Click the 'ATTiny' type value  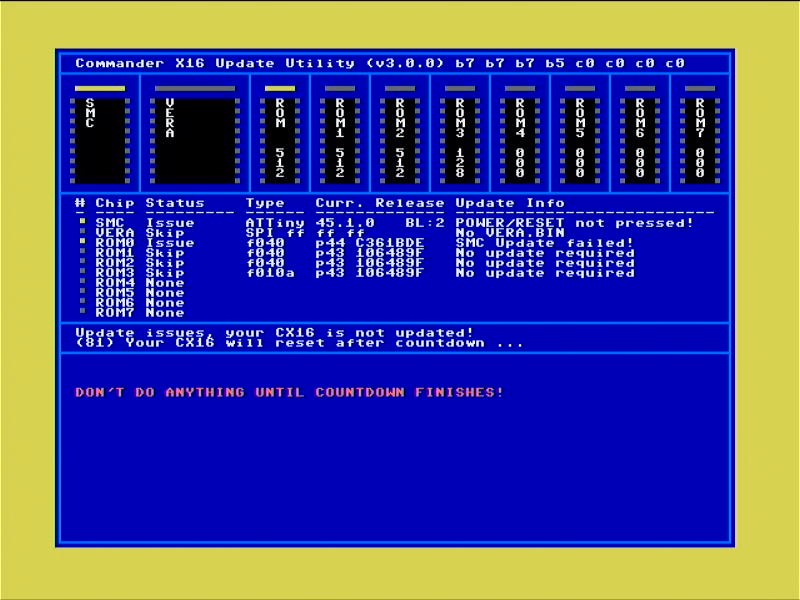pyautogui.click(x=275, y=223)
